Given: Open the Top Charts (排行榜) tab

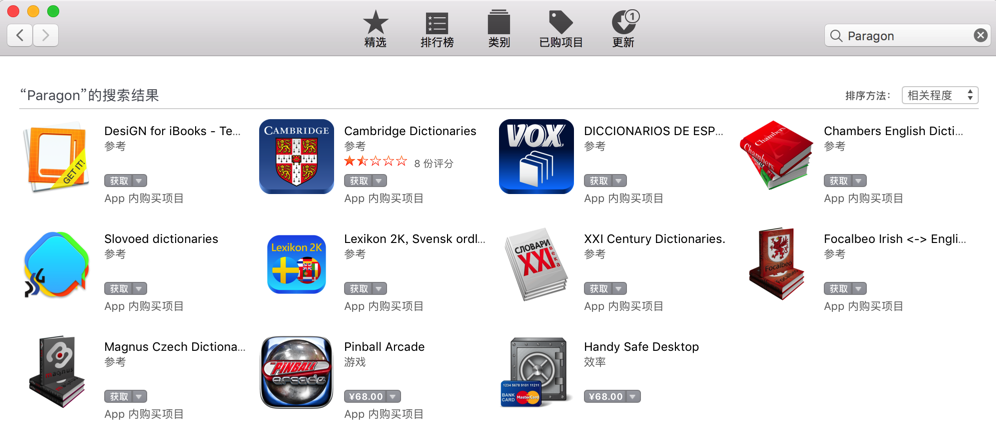Looking at the screenshot, I should pos(437,30).
